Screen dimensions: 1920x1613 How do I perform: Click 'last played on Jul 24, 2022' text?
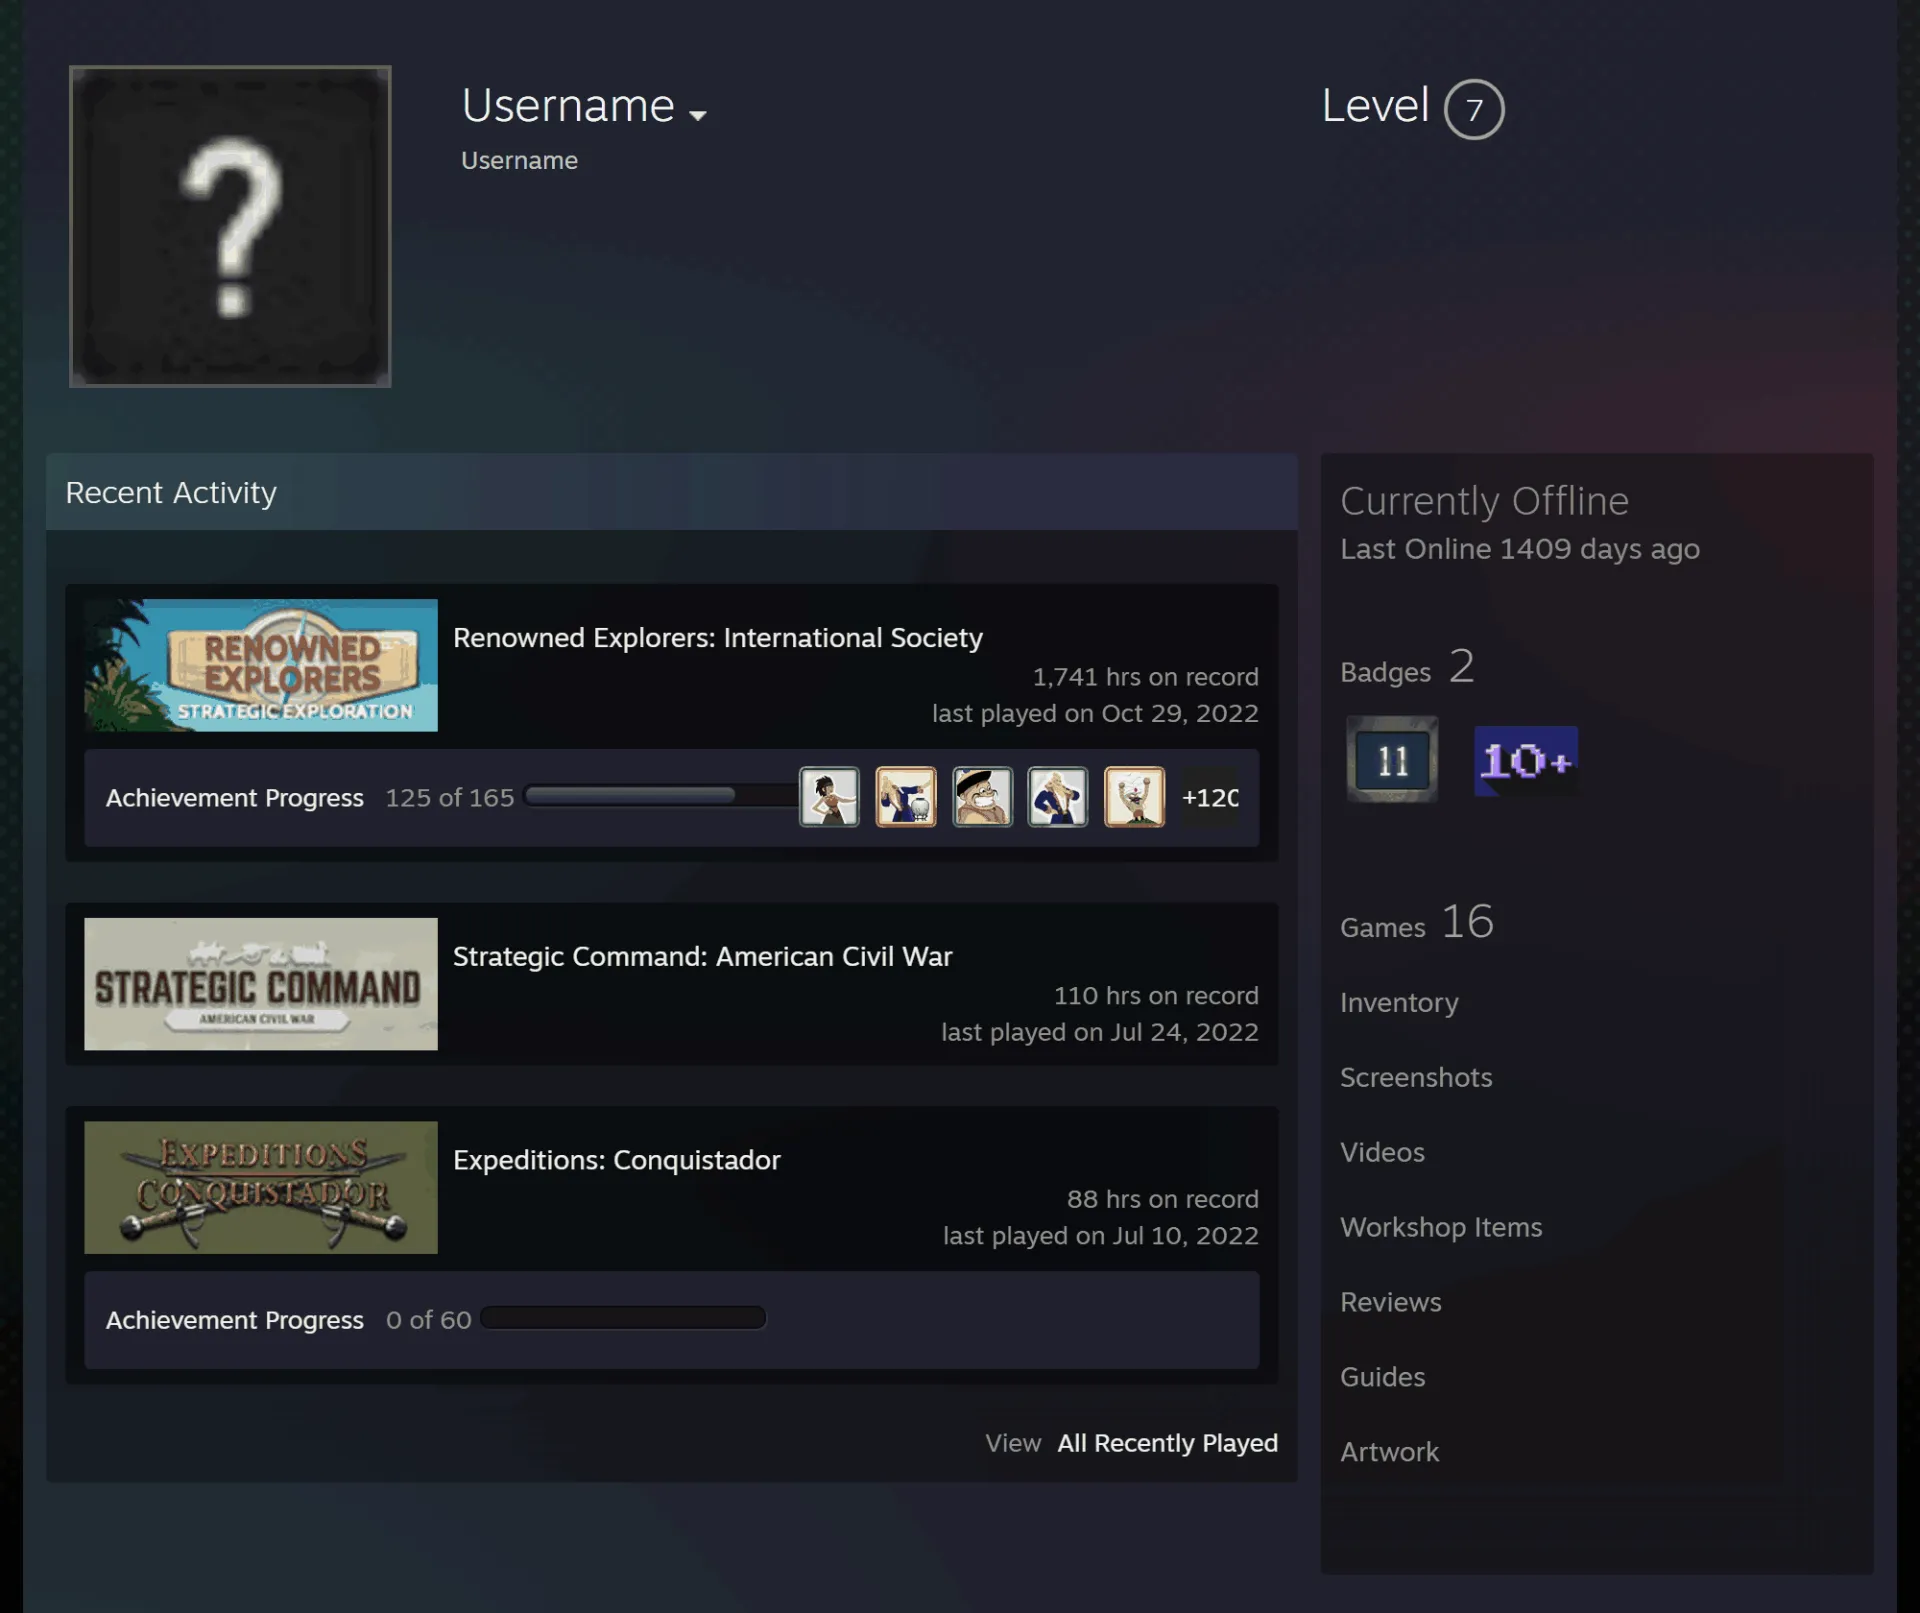[x=1100, y=1032]
